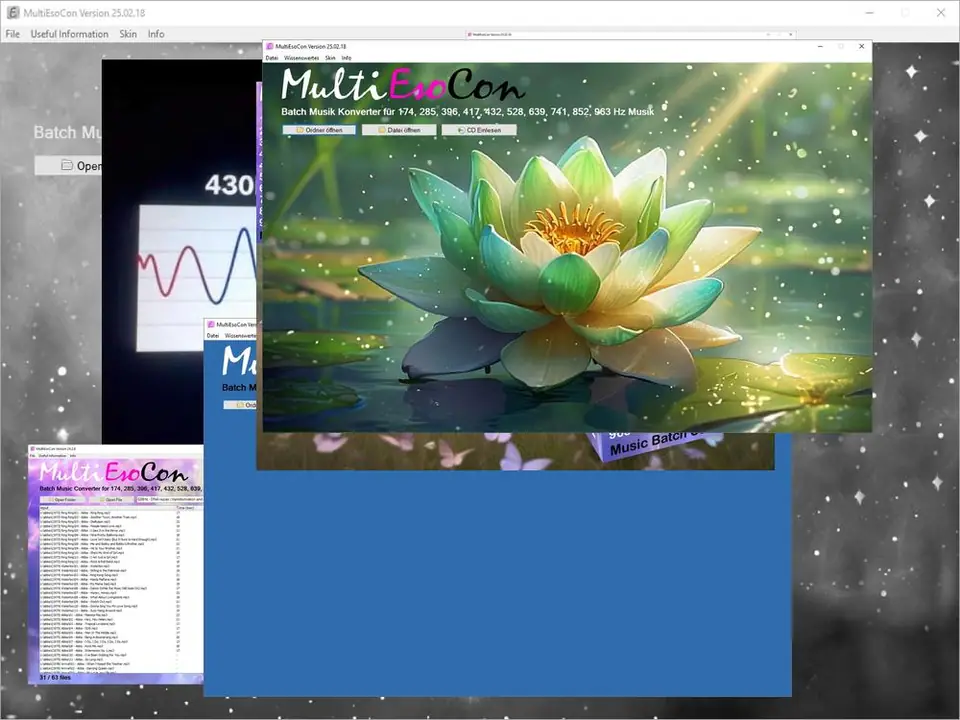Open the Skin menu of the foreground window

(x=330, y=57)
